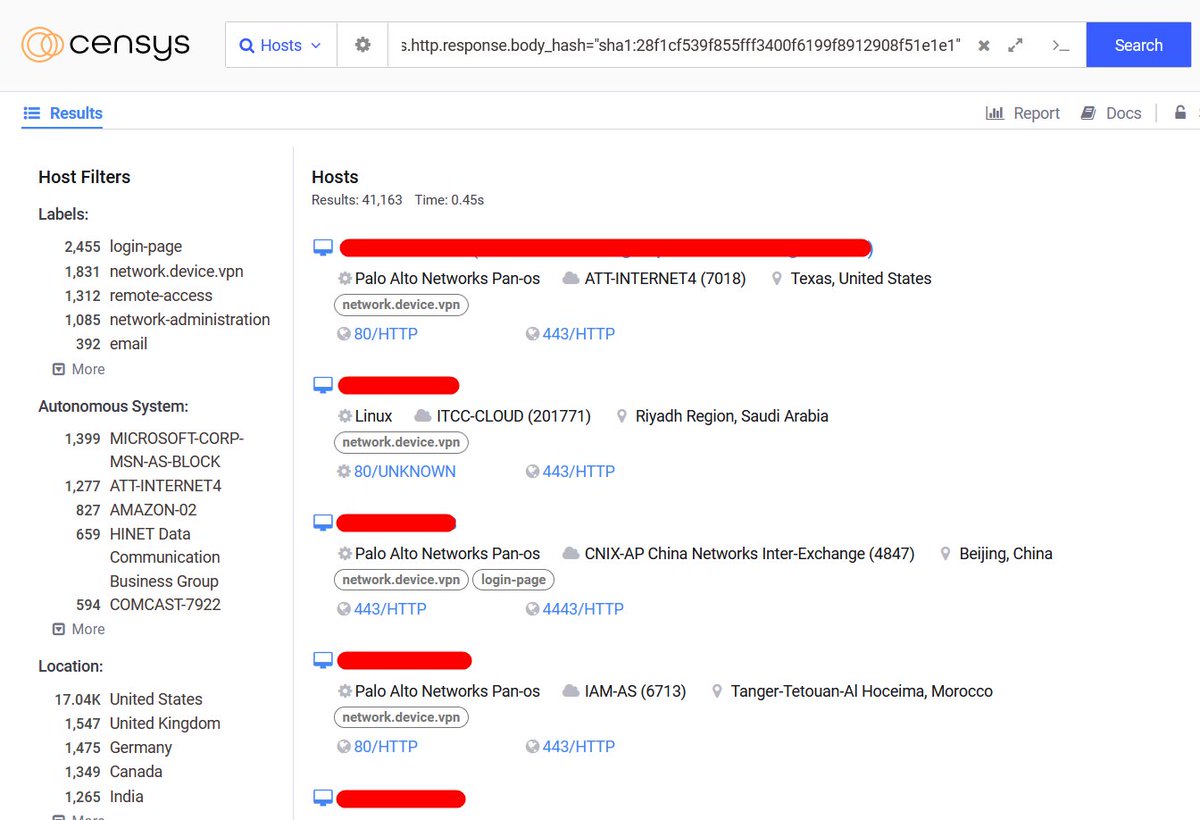Filter by login-page label
Image resolution: width=1200 pixels, height=820 pixels.
coord(146,246)
